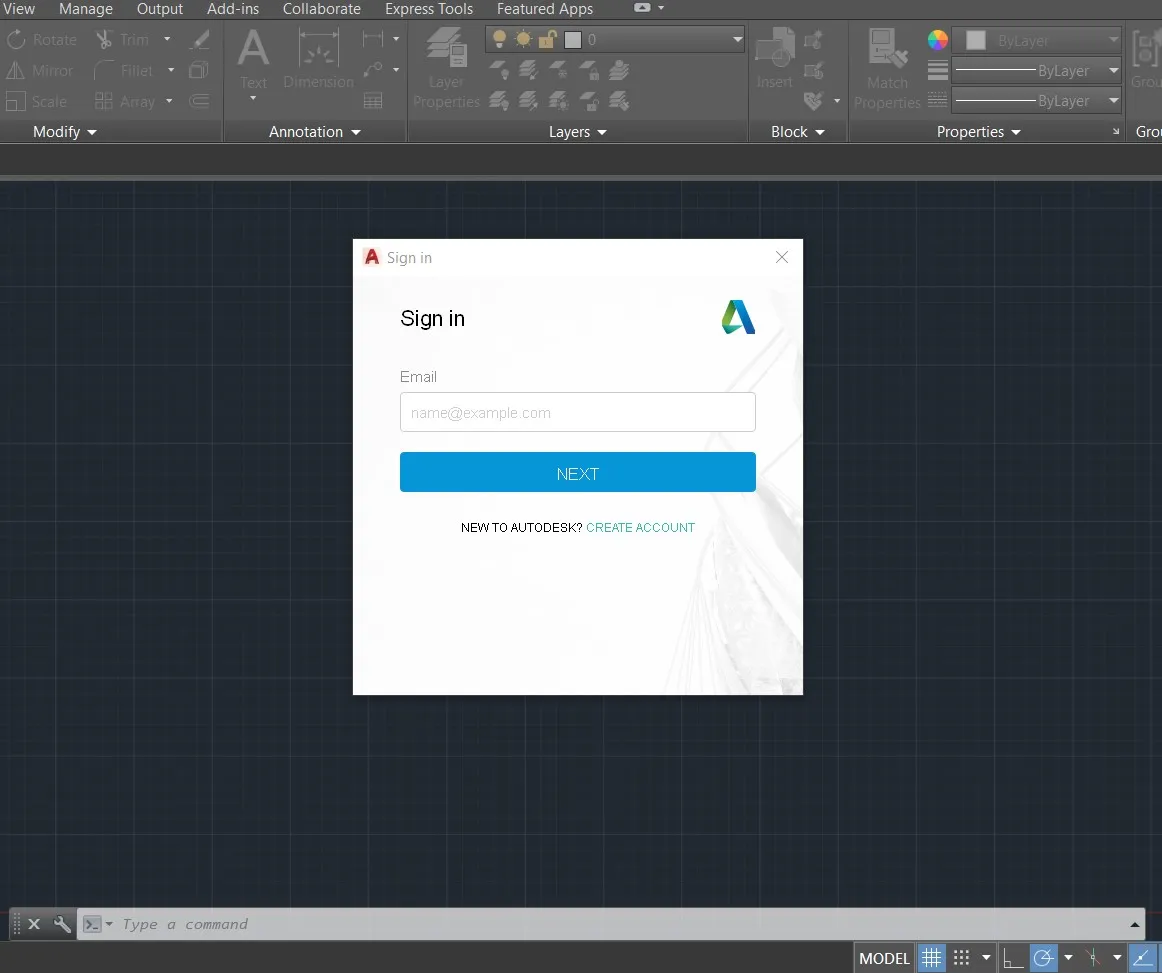1162x973 pixels.
Task: Expand the Layers panel
Action: click(577, 131)
